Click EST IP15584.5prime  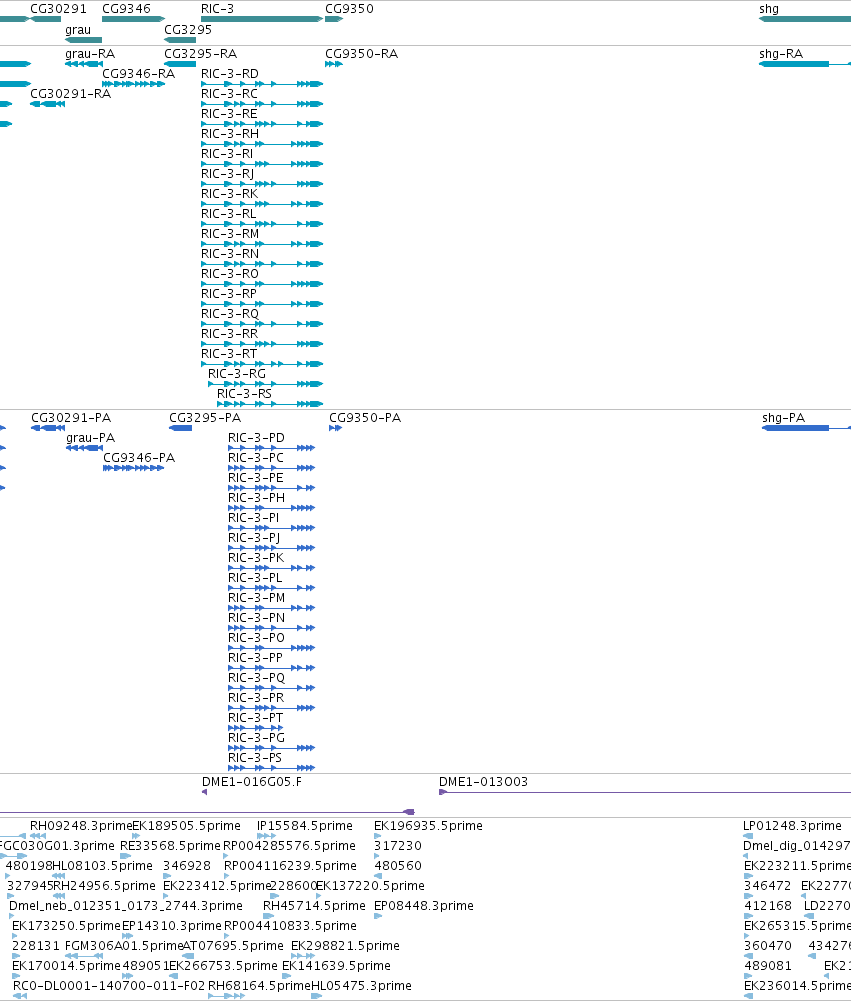tap(266, 836)
